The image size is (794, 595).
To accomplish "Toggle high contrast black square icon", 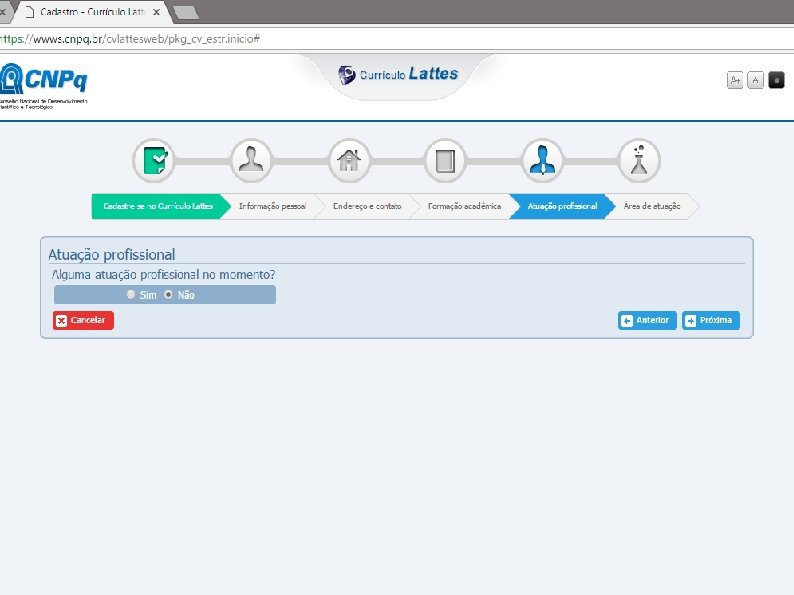I will tap(776, 80).
